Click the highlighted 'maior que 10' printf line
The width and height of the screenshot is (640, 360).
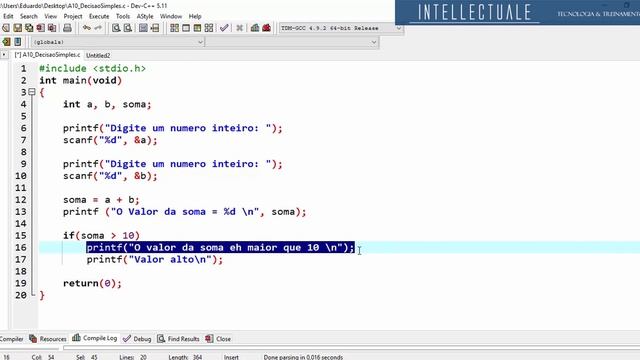(x=220, y=247)
